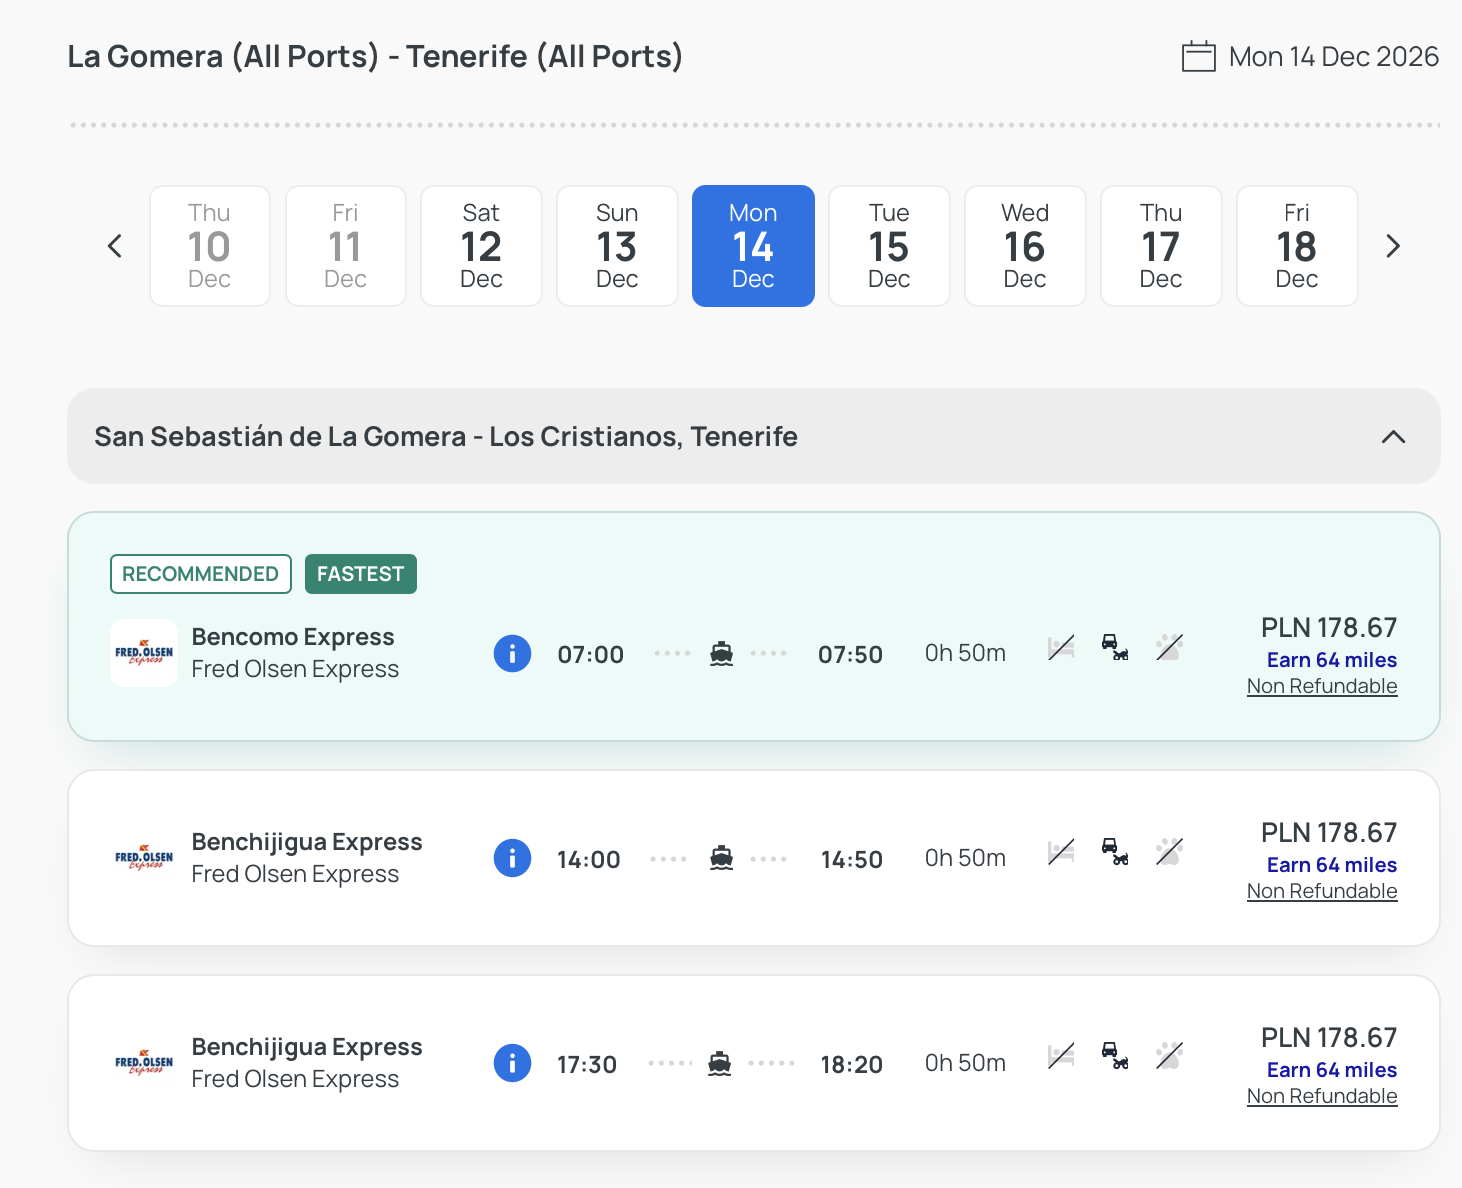
Task: Open info for 14:00 Benchijigua Express sailing
Action: tap(512, 858)
